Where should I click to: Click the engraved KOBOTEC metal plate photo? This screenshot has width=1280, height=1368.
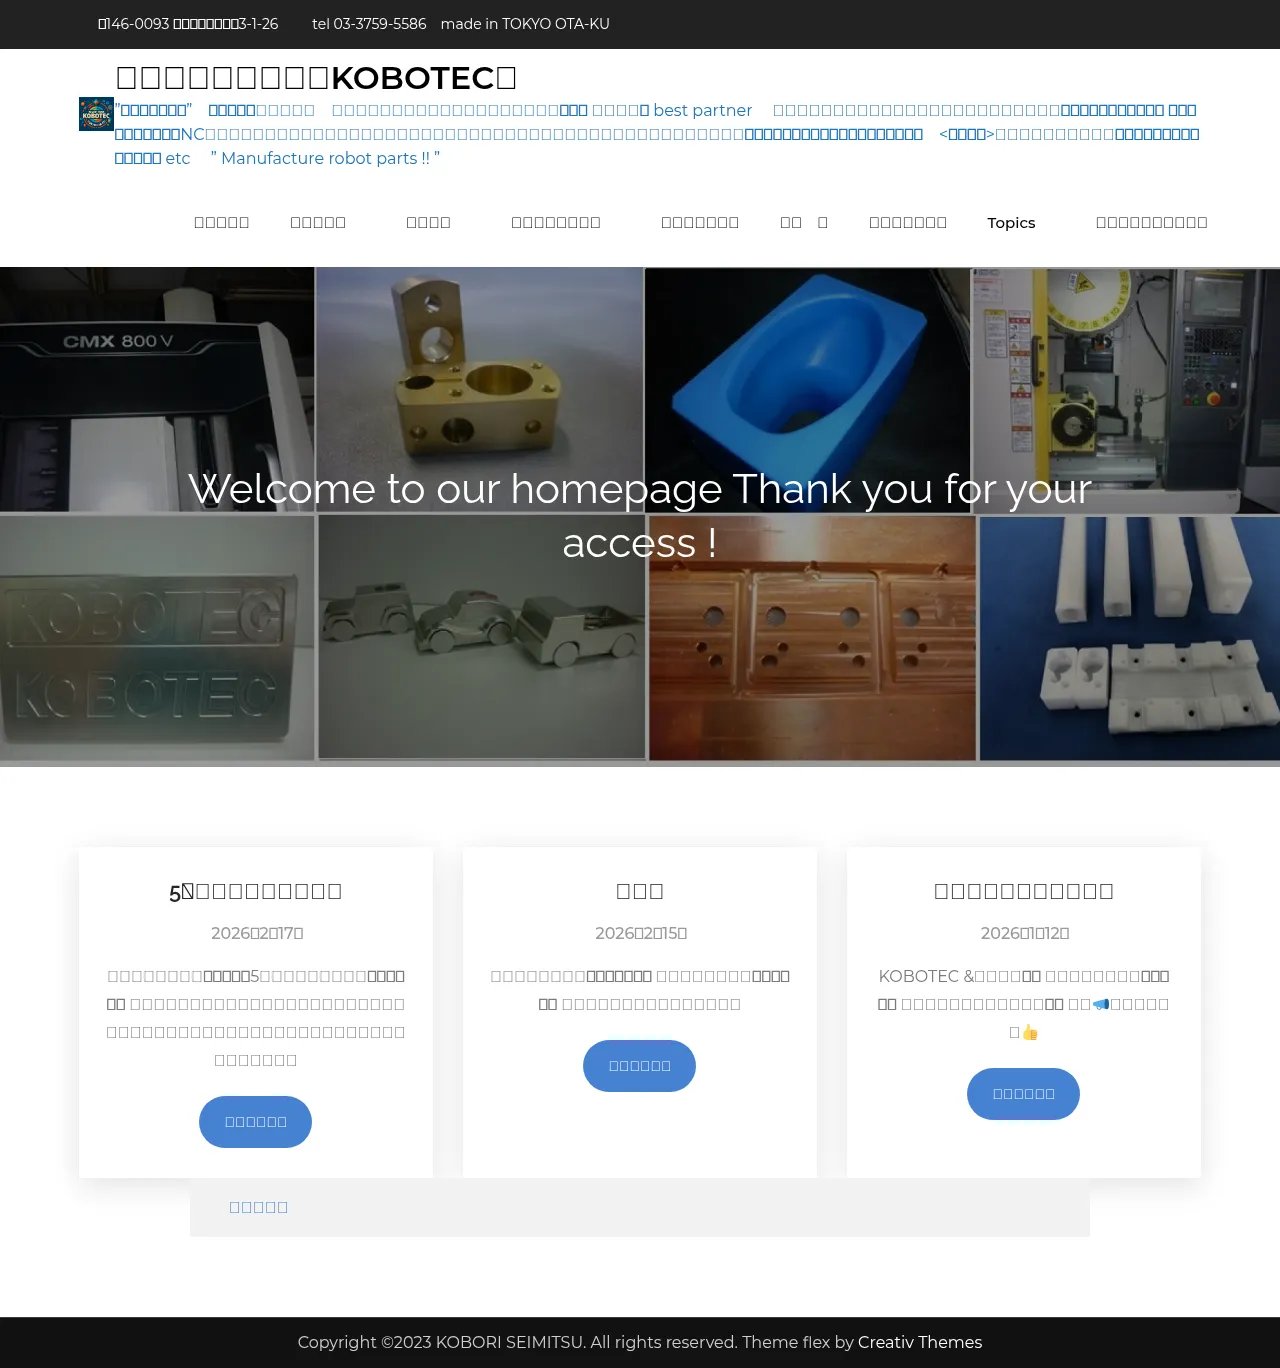(157, 637)
